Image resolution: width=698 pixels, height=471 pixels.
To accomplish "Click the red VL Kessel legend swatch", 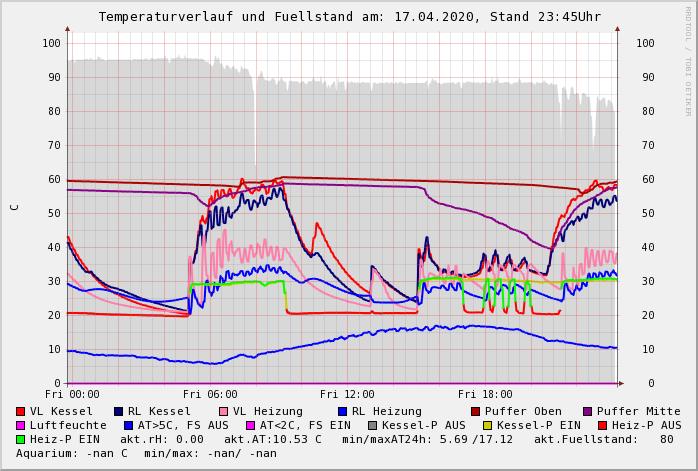I will (21, 411).
